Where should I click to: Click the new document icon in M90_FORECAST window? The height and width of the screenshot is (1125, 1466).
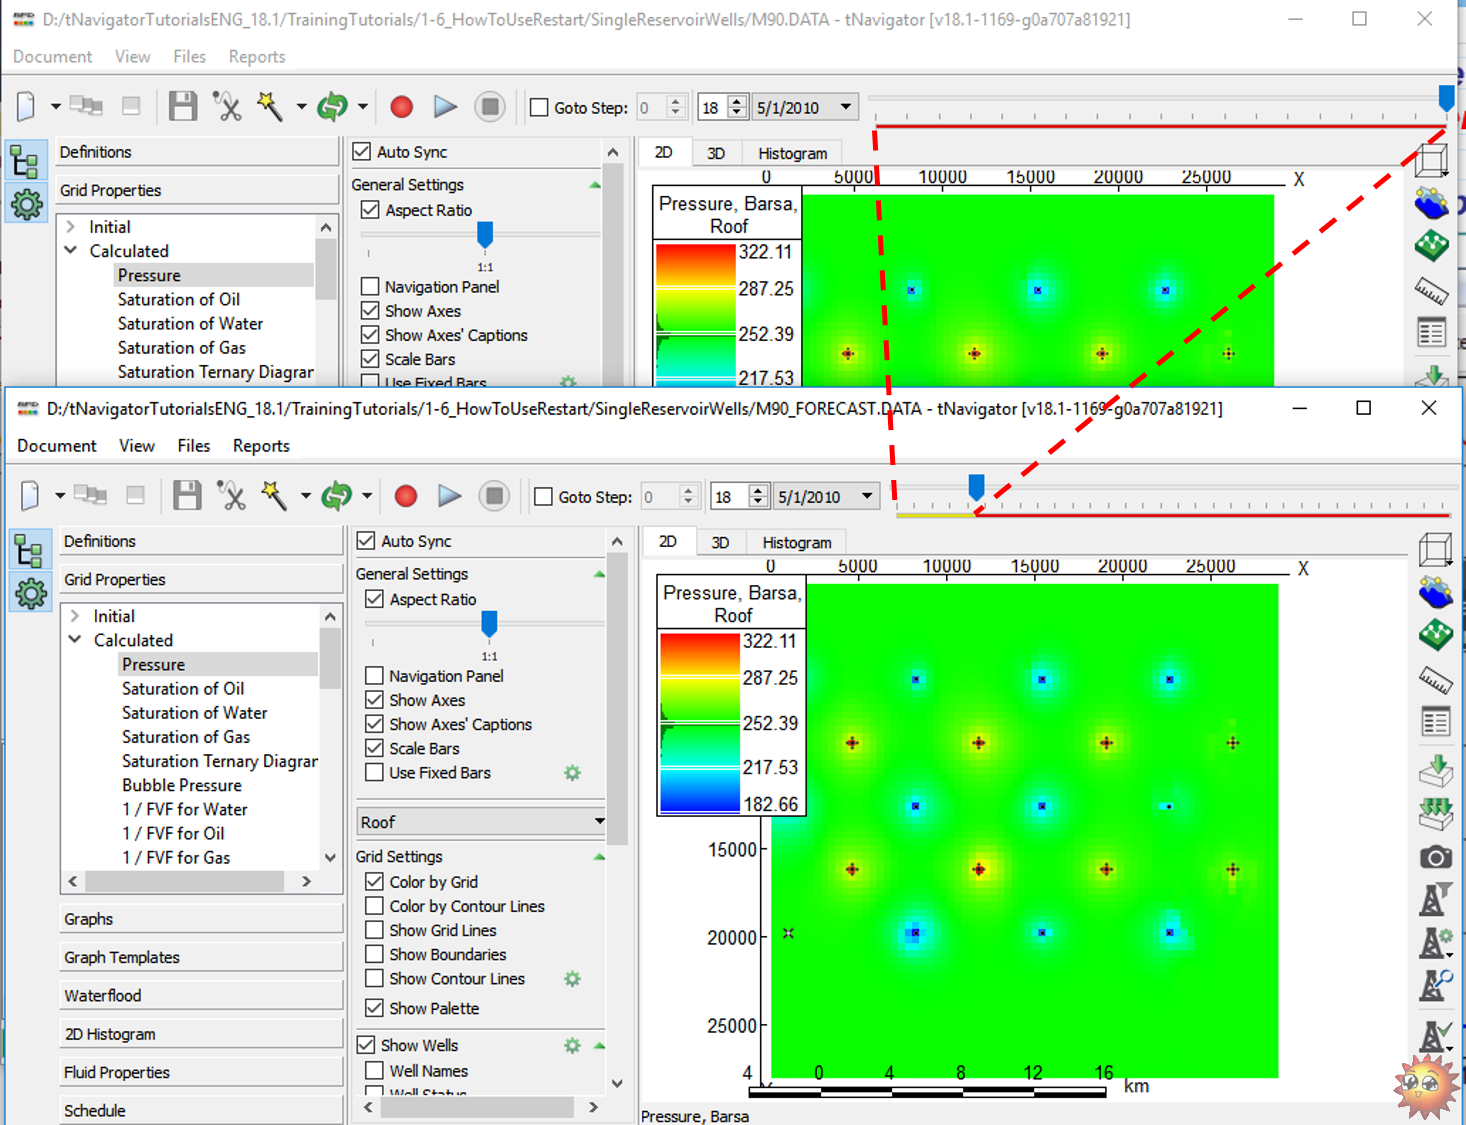(30, 496)
